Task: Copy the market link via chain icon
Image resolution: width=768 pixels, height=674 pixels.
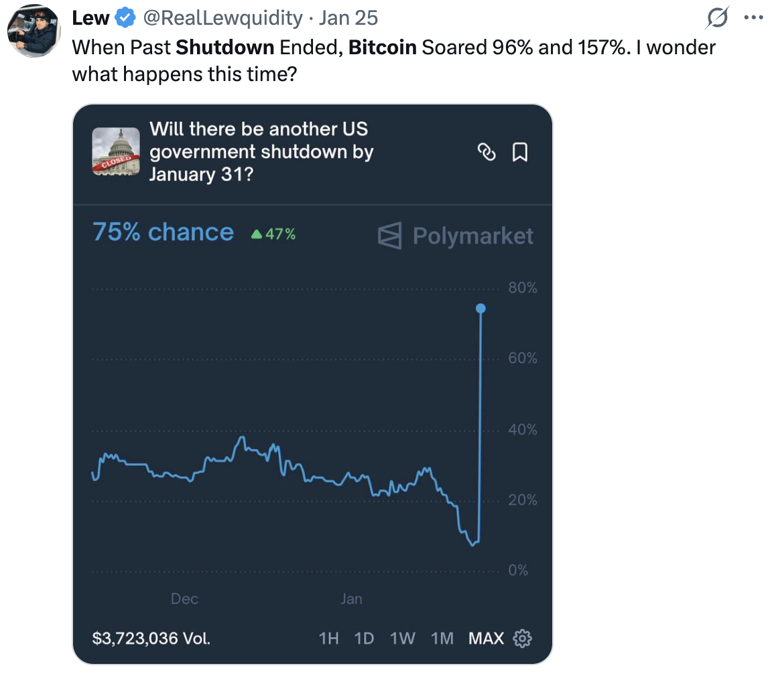Action: (x=487, y=152)
